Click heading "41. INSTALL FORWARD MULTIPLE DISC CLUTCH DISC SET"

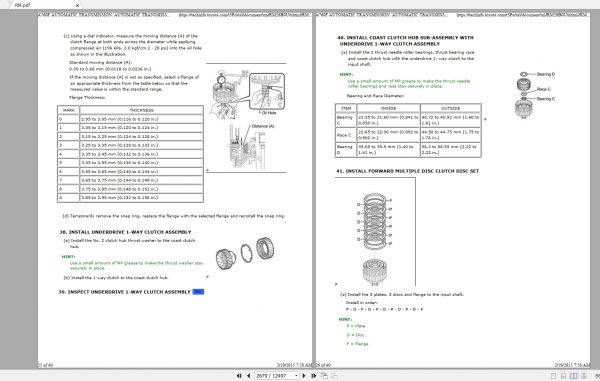pos(407,171)
